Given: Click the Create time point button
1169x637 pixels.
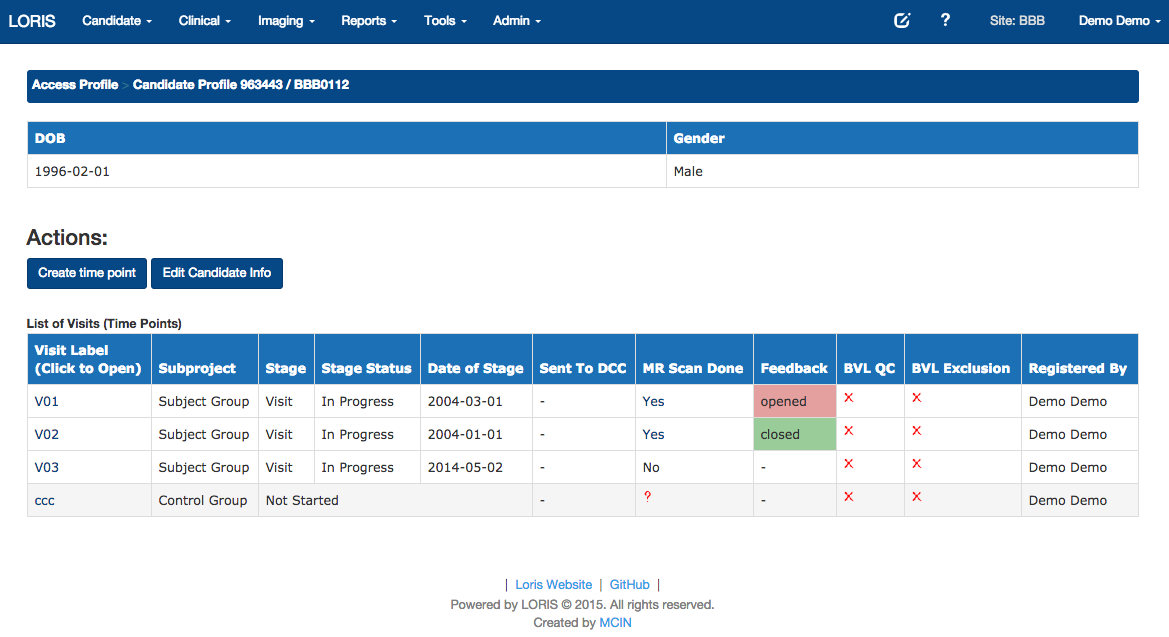Looking at the screenshot, I should click(87, 273).
